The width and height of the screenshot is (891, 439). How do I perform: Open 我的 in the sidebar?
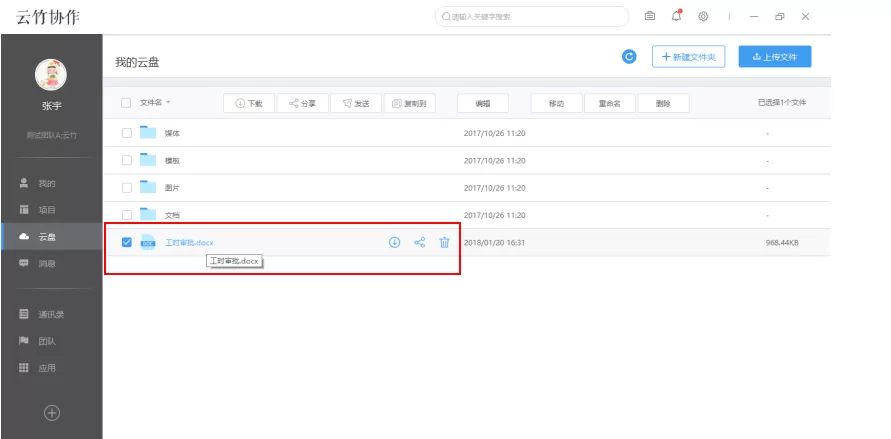click(x=52, y=183)
